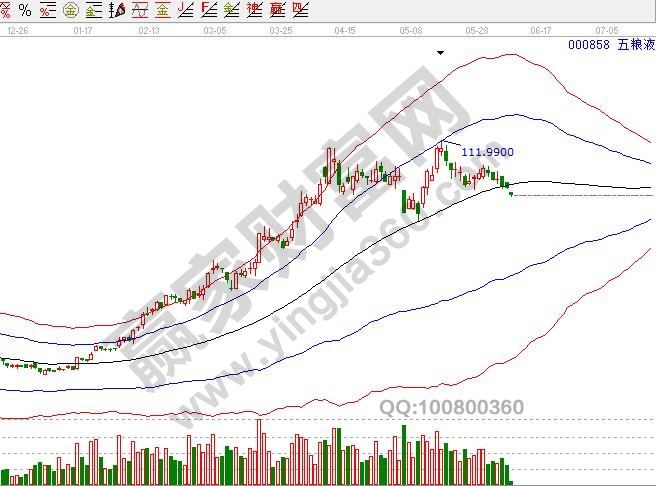Open the fan-shaped drawing tool icon

(x=118, y=10)
